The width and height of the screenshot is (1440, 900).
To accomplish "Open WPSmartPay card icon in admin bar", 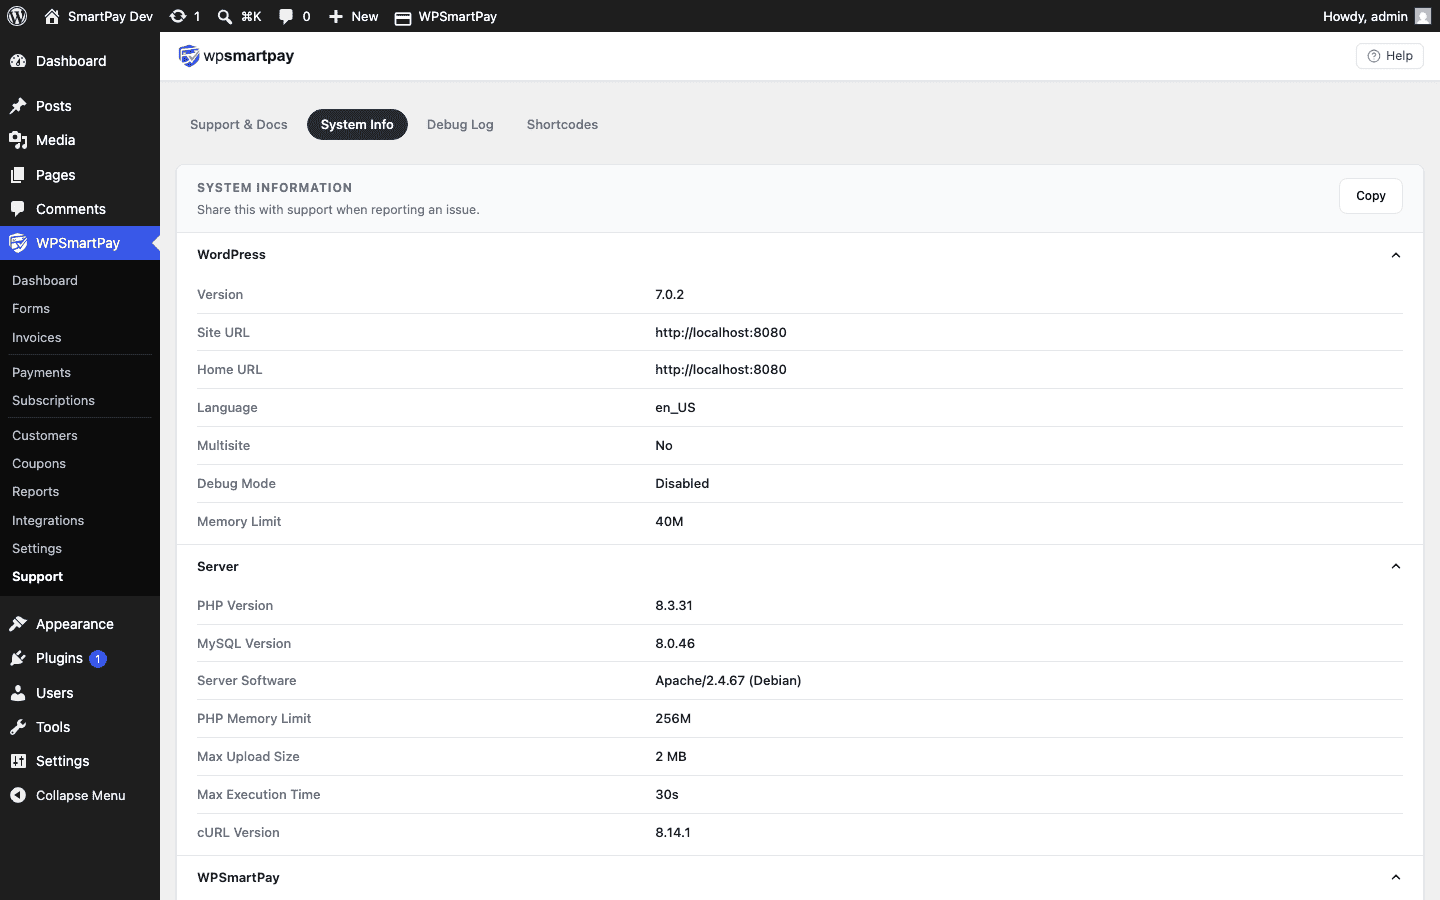I will pos(403,17).
